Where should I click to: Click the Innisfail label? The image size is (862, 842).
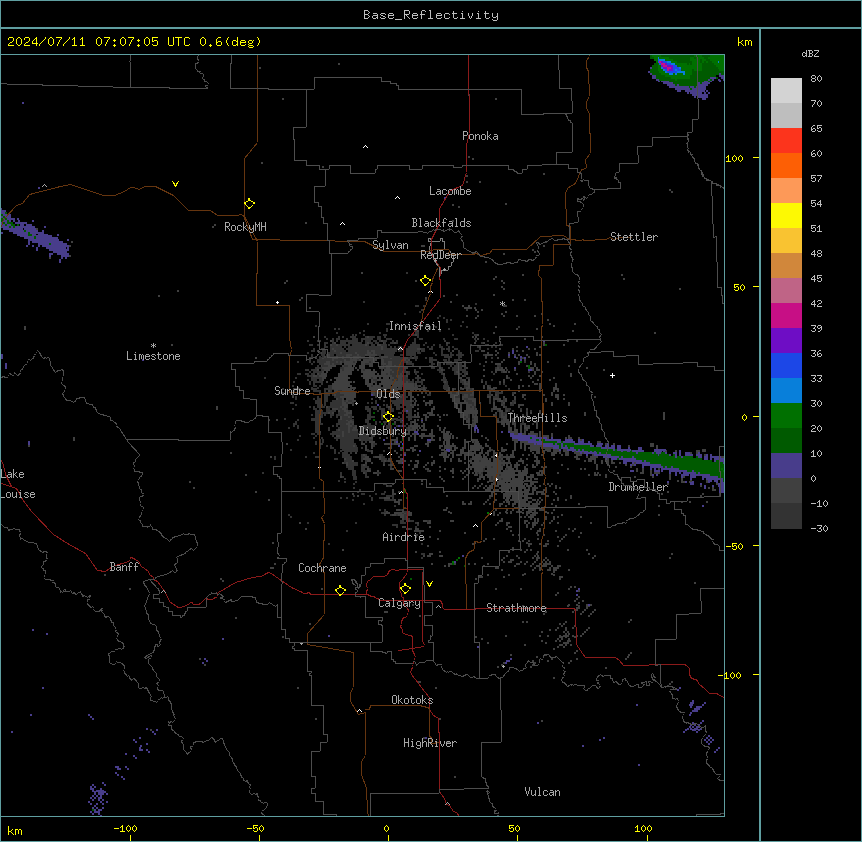click(x=415, y=326)
